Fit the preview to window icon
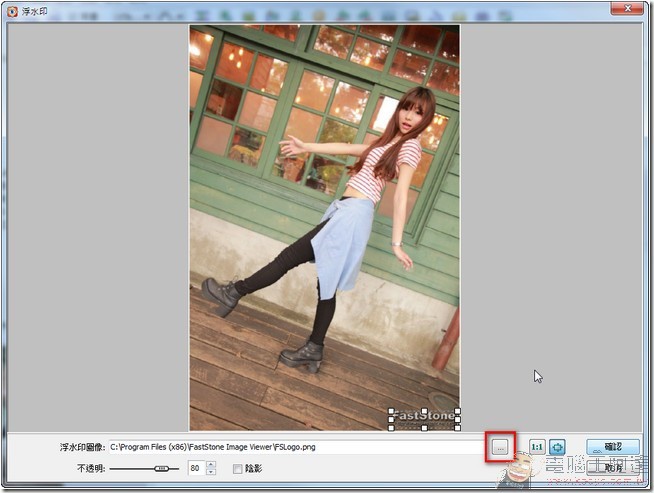The width and height of the screenshot is (654, 493). [557, 447]
